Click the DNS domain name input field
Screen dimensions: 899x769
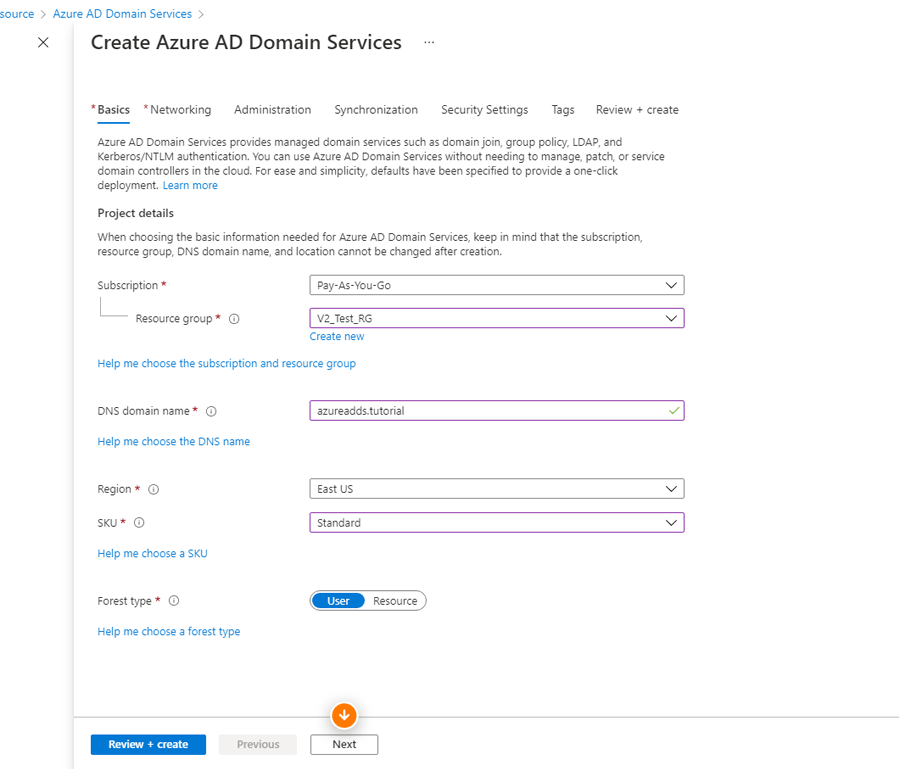coord(497,411)
